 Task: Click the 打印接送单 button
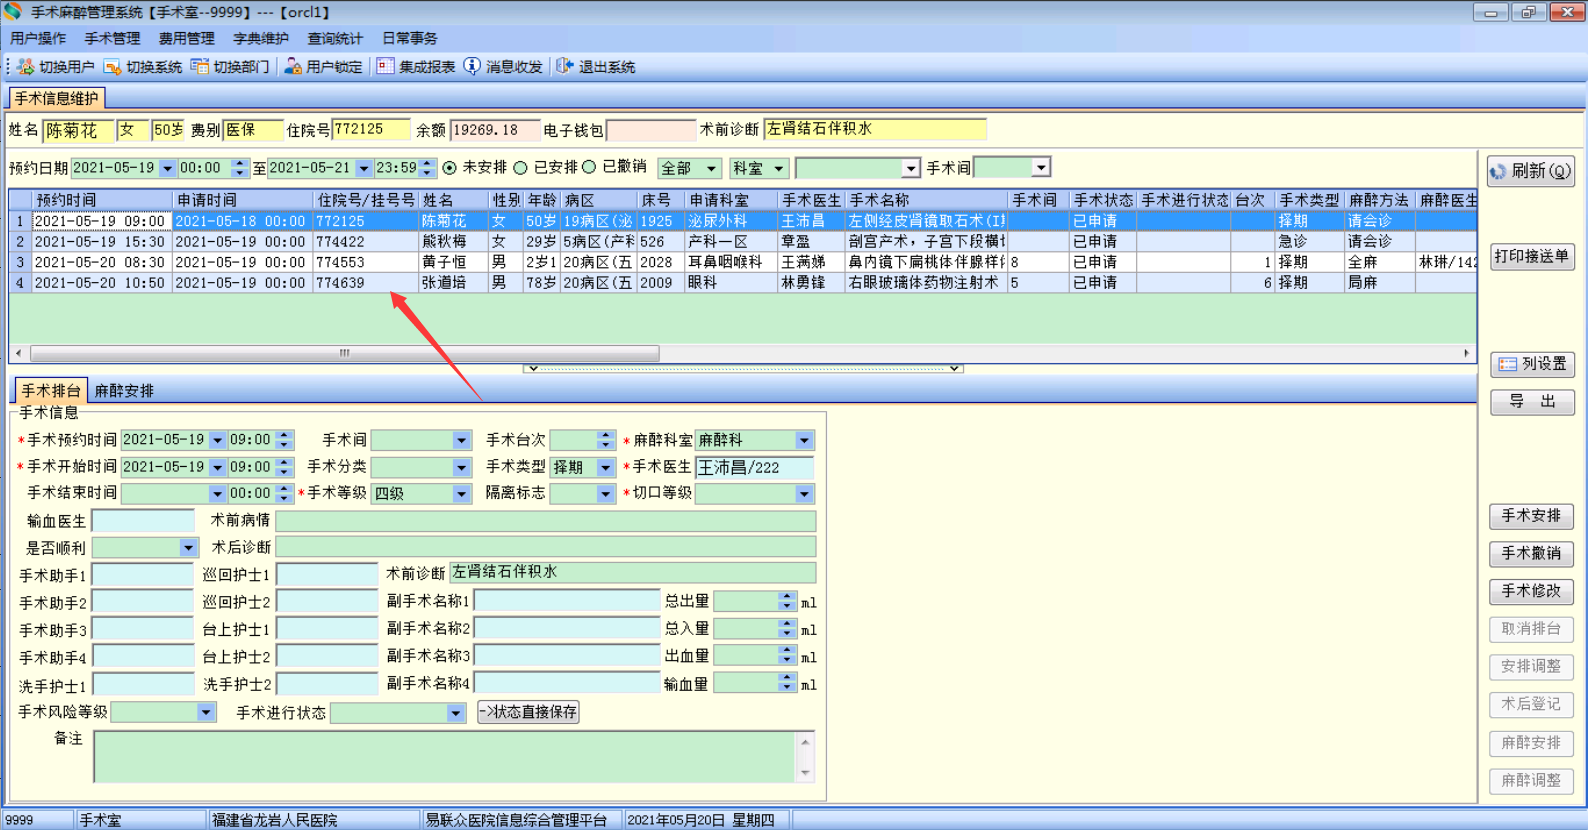click(x=1531, y=256)
